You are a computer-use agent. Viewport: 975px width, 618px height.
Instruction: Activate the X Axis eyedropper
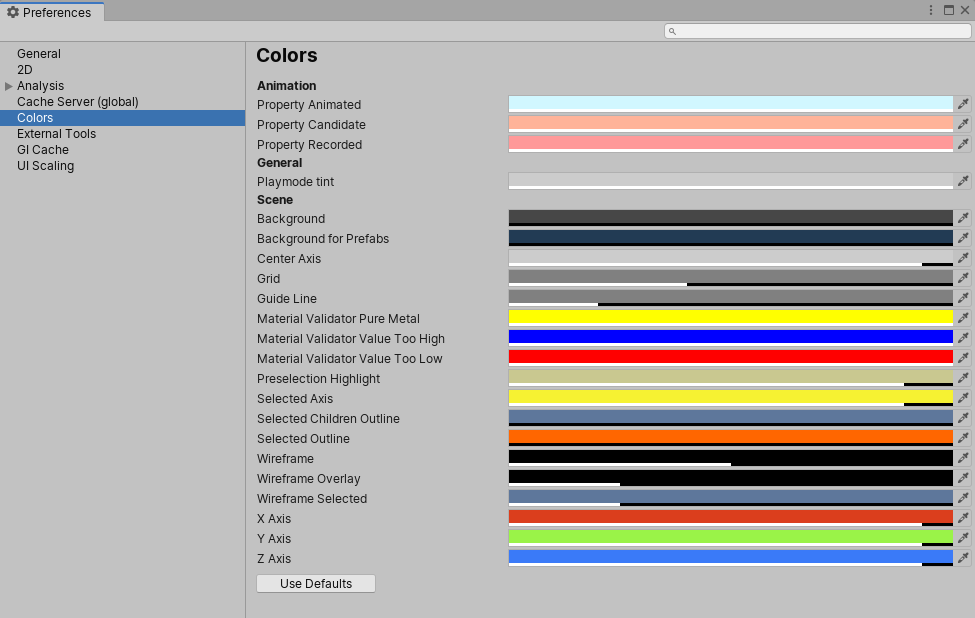963,518
